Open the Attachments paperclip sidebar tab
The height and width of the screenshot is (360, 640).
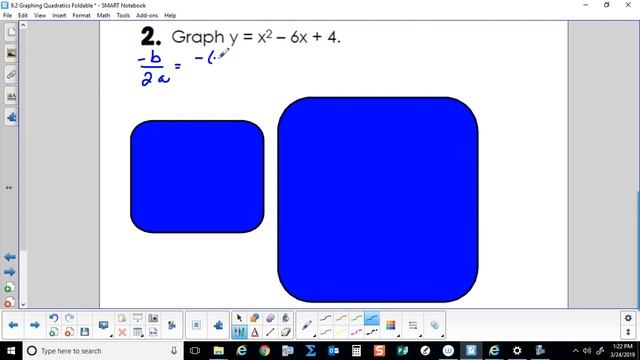tap(11, 75)
